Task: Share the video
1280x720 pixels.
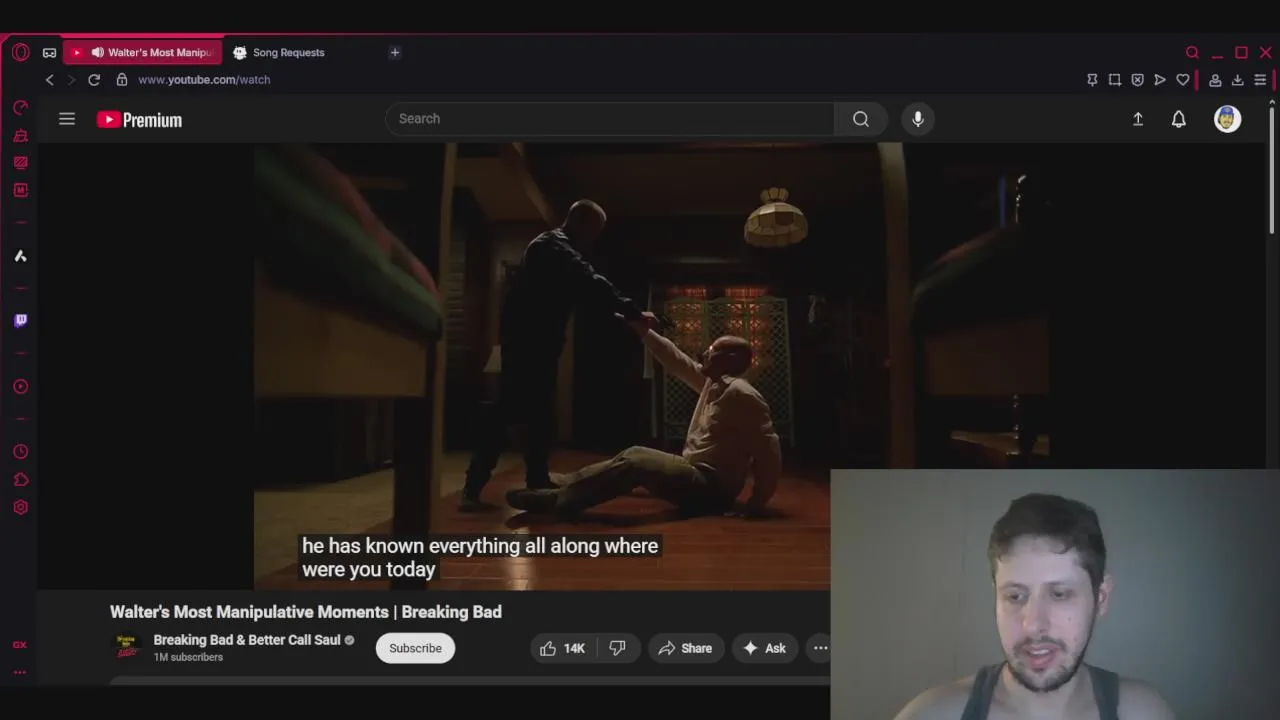Action: click(x=685, y=648)
